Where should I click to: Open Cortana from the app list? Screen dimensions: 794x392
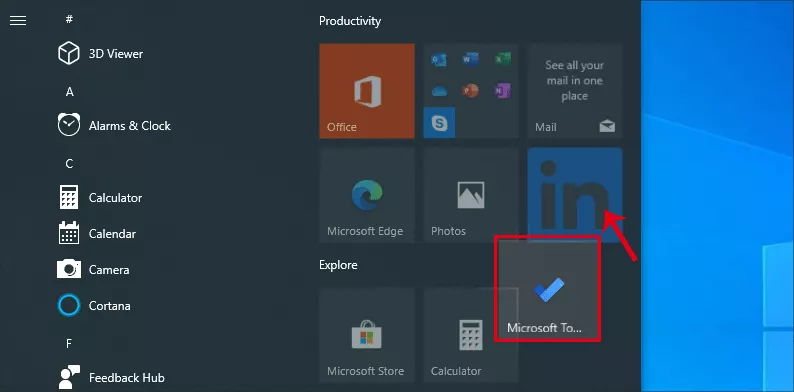tap(94, 305)
